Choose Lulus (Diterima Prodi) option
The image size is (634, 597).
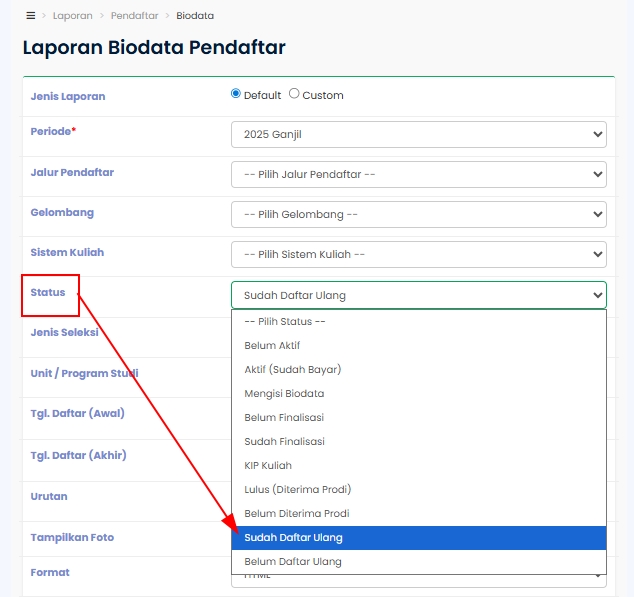click(297, 489)
